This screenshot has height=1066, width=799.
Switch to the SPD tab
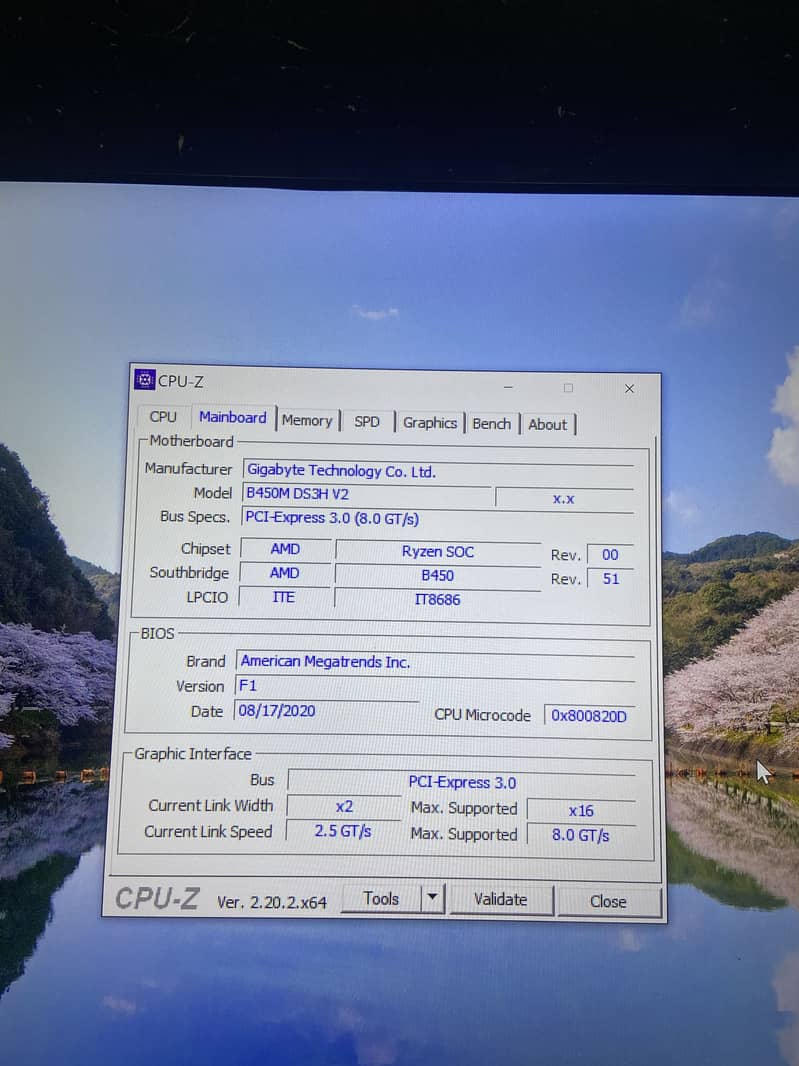(x=367, y=422)
